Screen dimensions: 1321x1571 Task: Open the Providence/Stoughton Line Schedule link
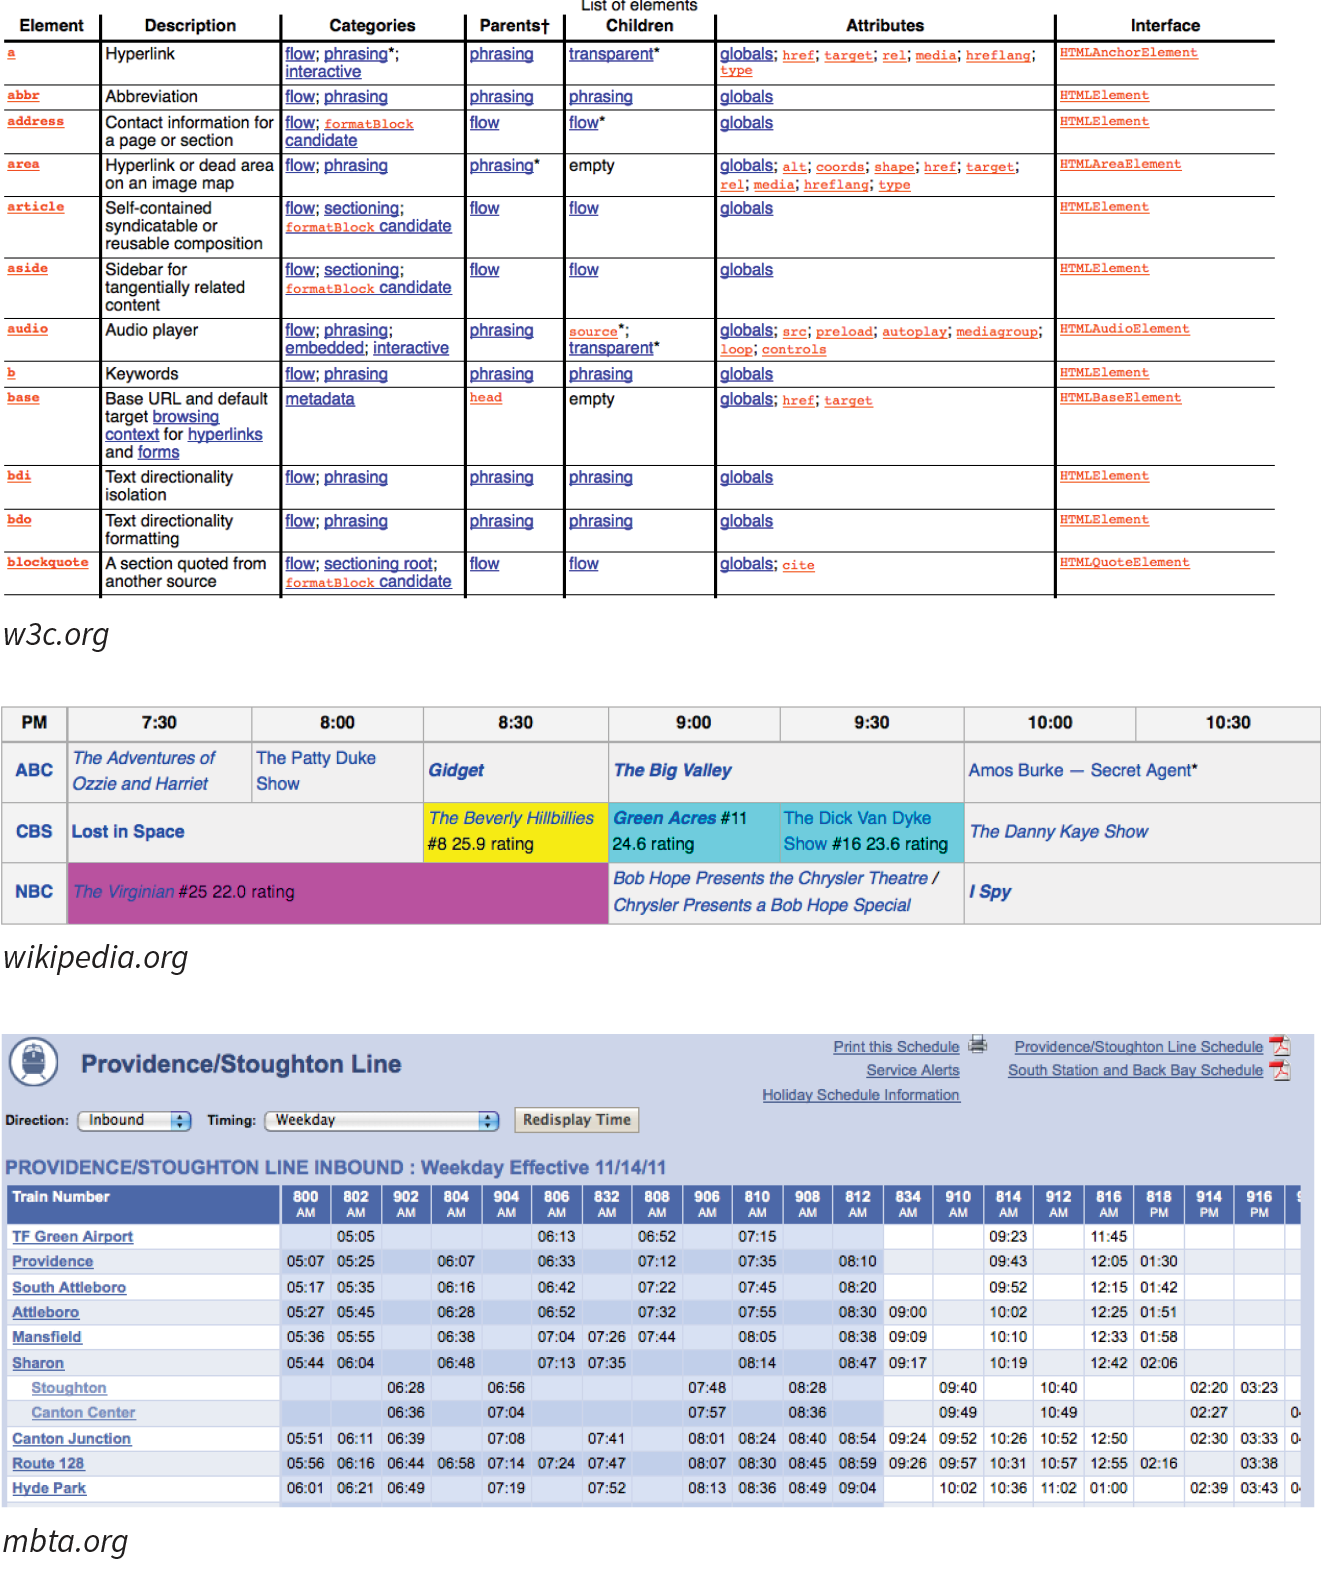pyautogui.click(x=1139, y=1047)
